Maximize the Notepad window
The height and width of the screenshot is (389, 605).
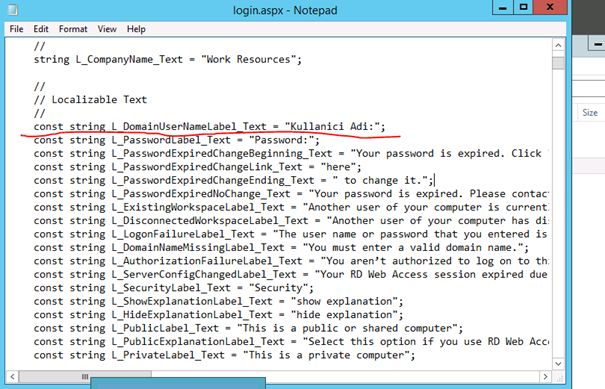tap(523, 7)
